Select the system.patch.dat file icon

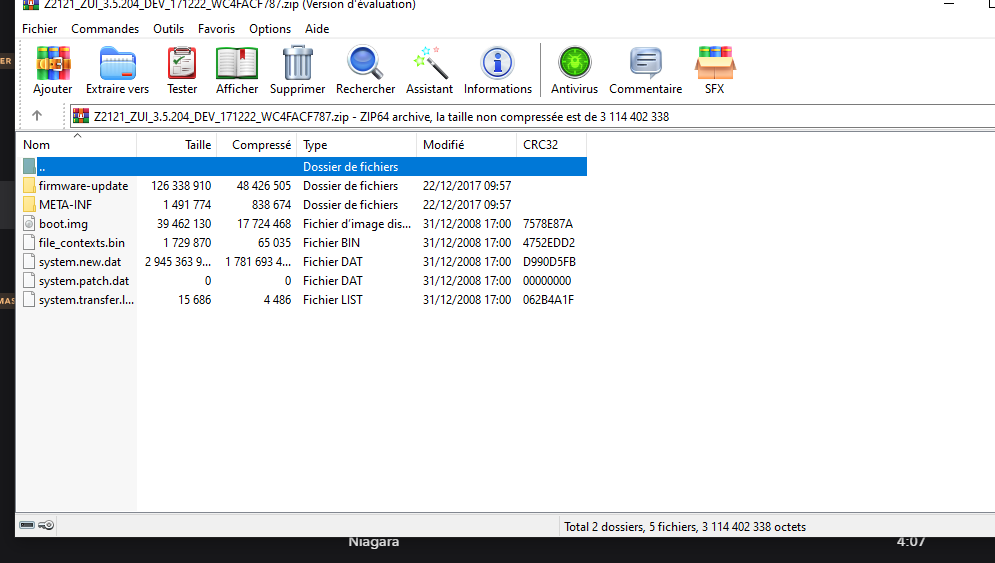tap(29, 281)
